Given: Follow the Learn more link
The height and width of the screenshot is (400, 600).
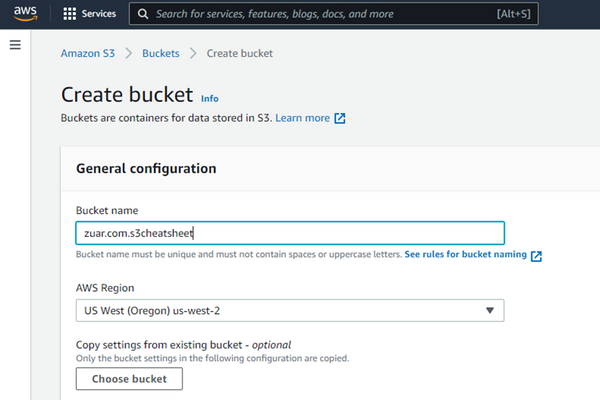Looking at the screenshot, I should pos(302,118).
